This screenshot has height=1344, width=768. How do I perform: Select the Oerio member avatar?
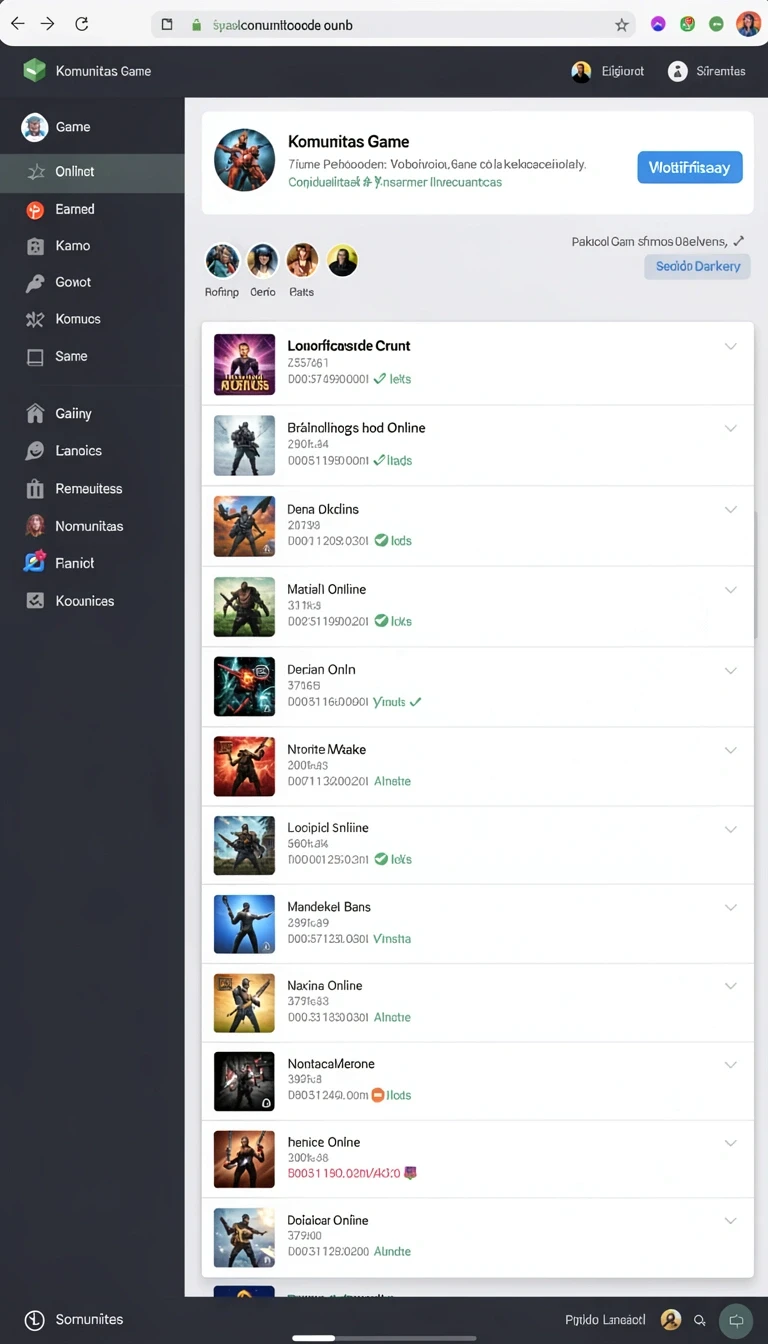click(262, 261)
